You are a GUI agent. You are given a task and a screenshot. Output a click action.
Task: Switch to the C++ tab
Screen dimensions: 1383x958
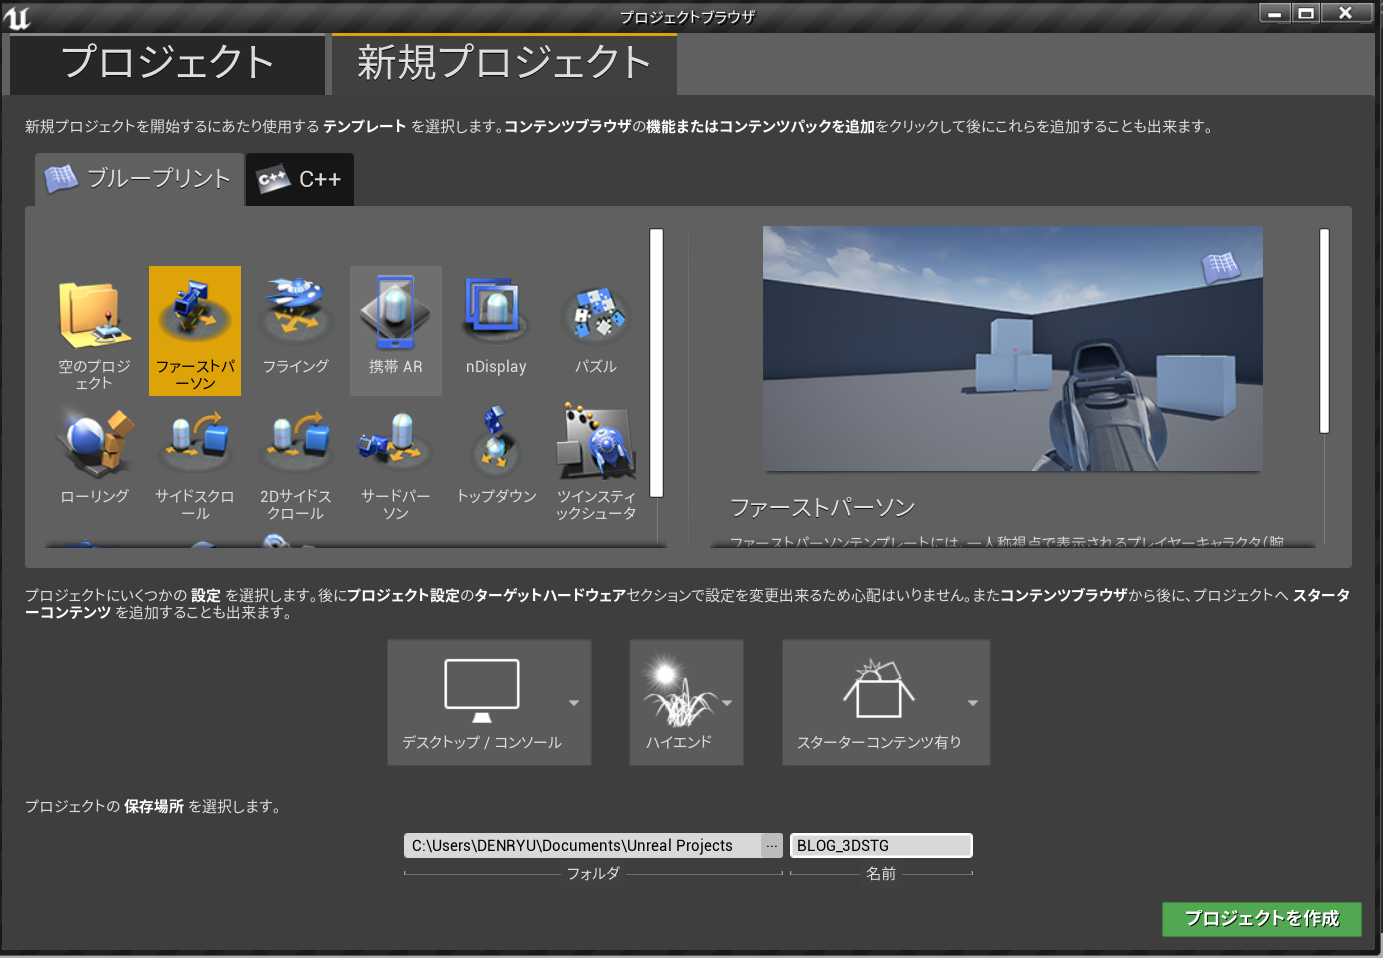pos(300,179)
